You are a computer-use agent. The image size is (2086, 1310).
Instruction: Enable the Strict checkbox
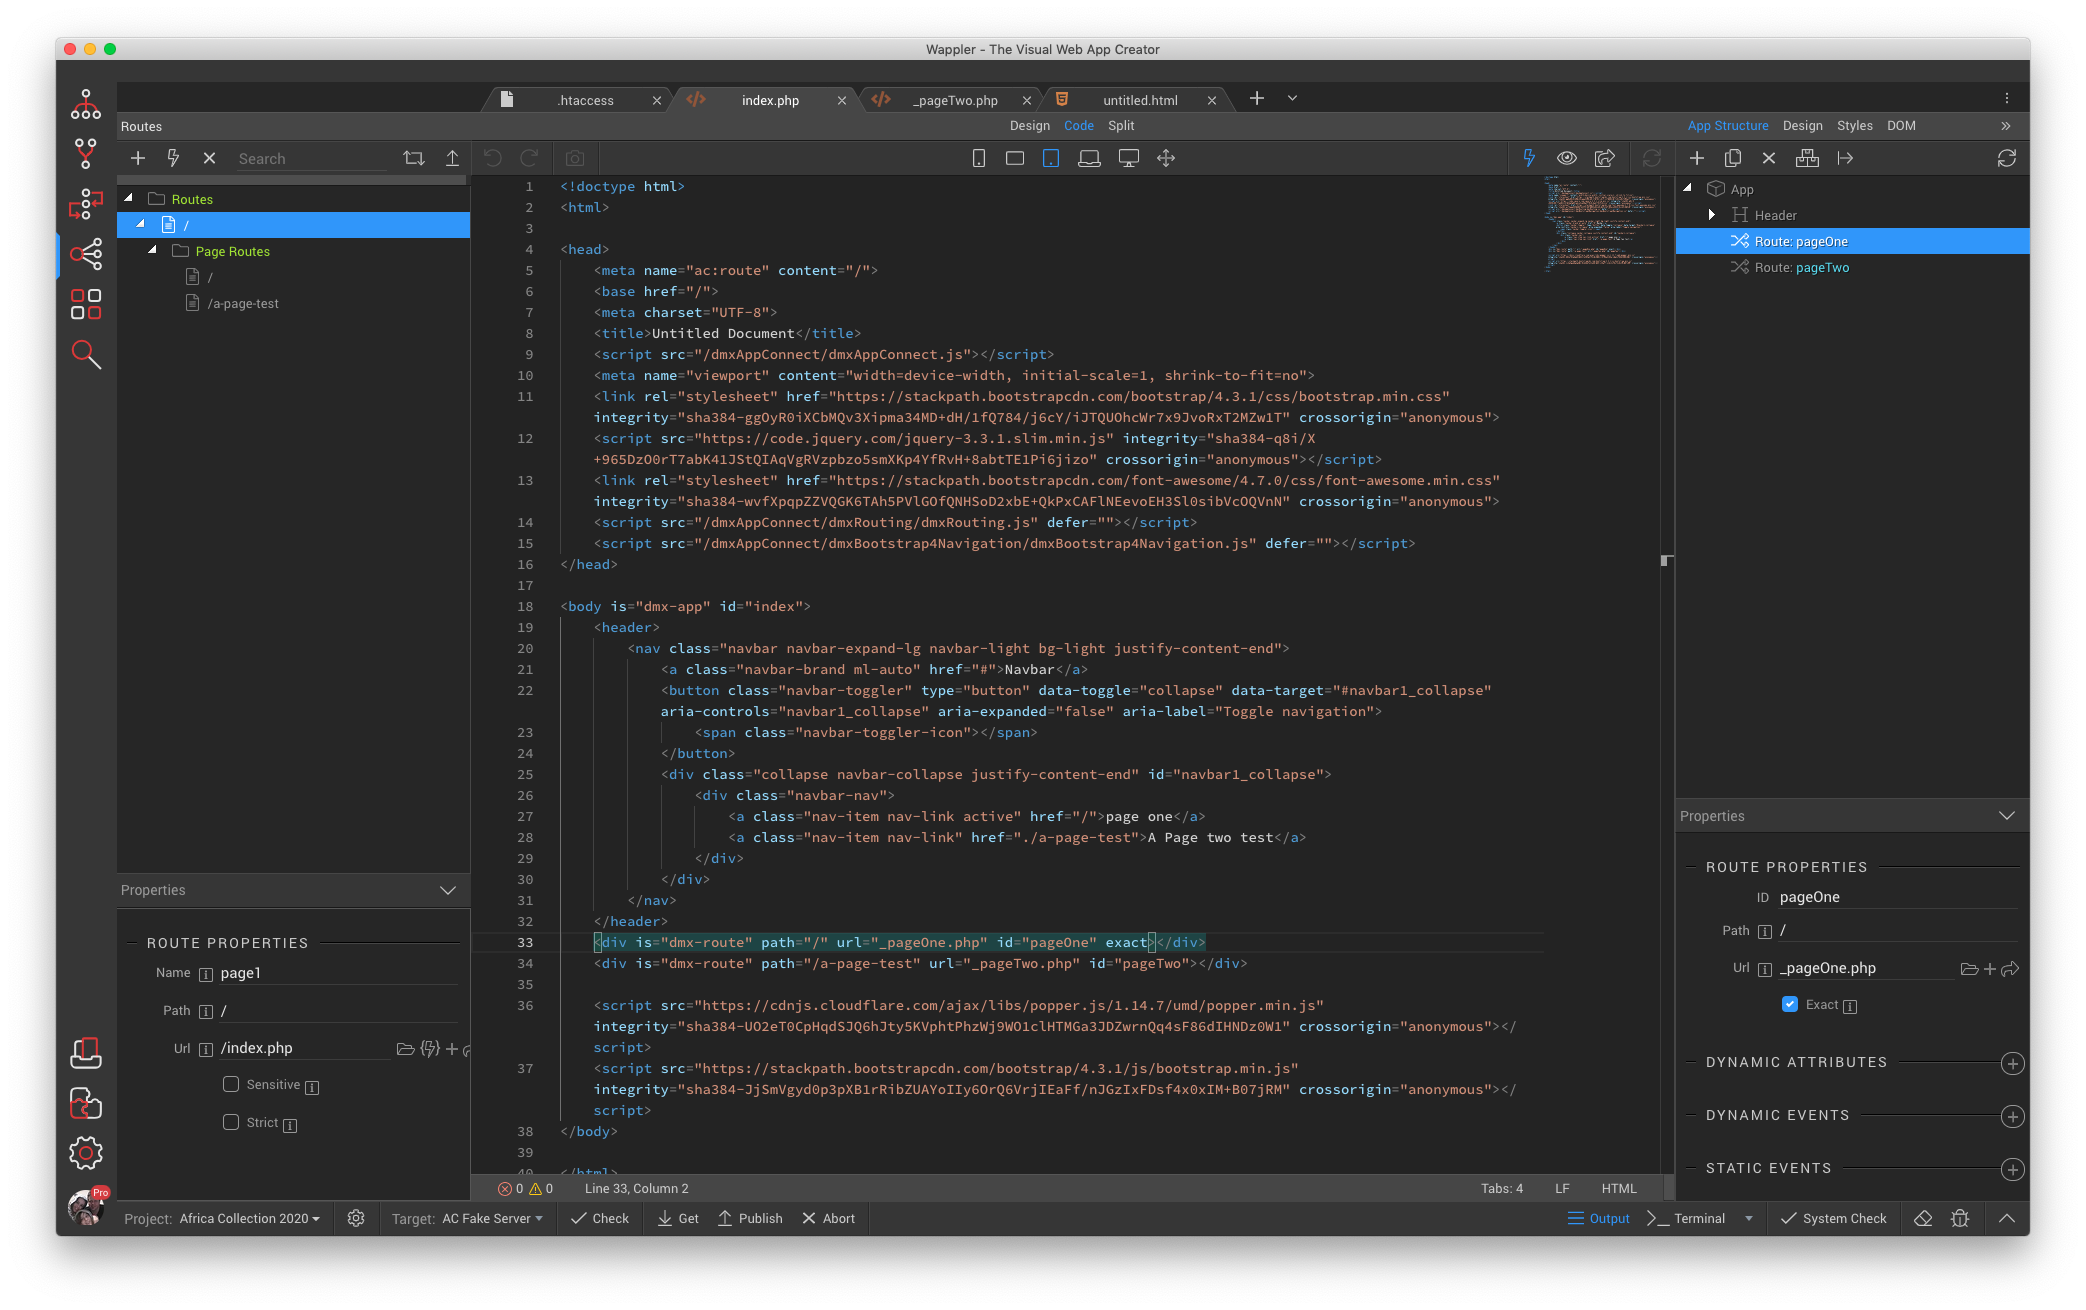(231, 1122)
